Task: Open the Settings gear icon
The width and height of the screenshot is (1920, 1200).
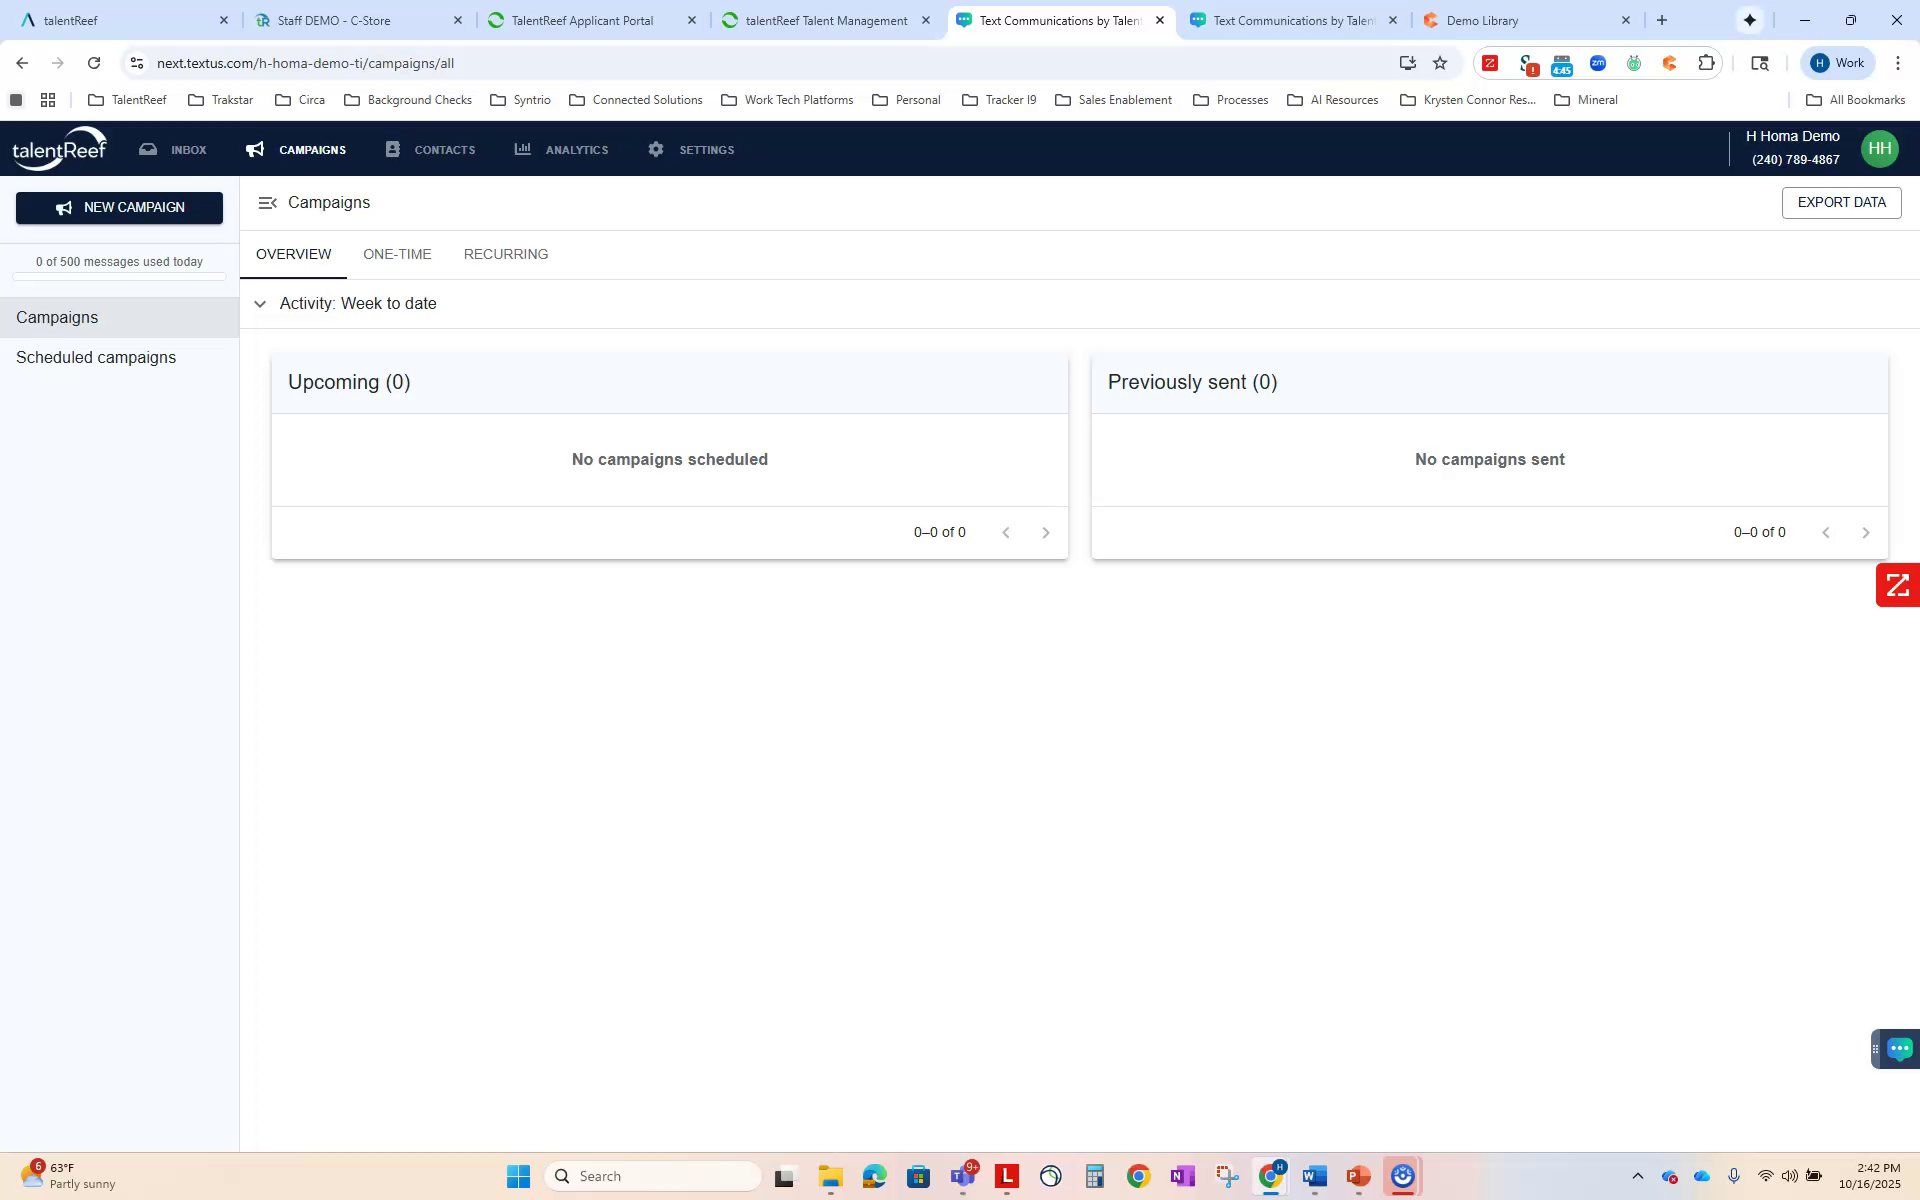Action: point(655,149)
